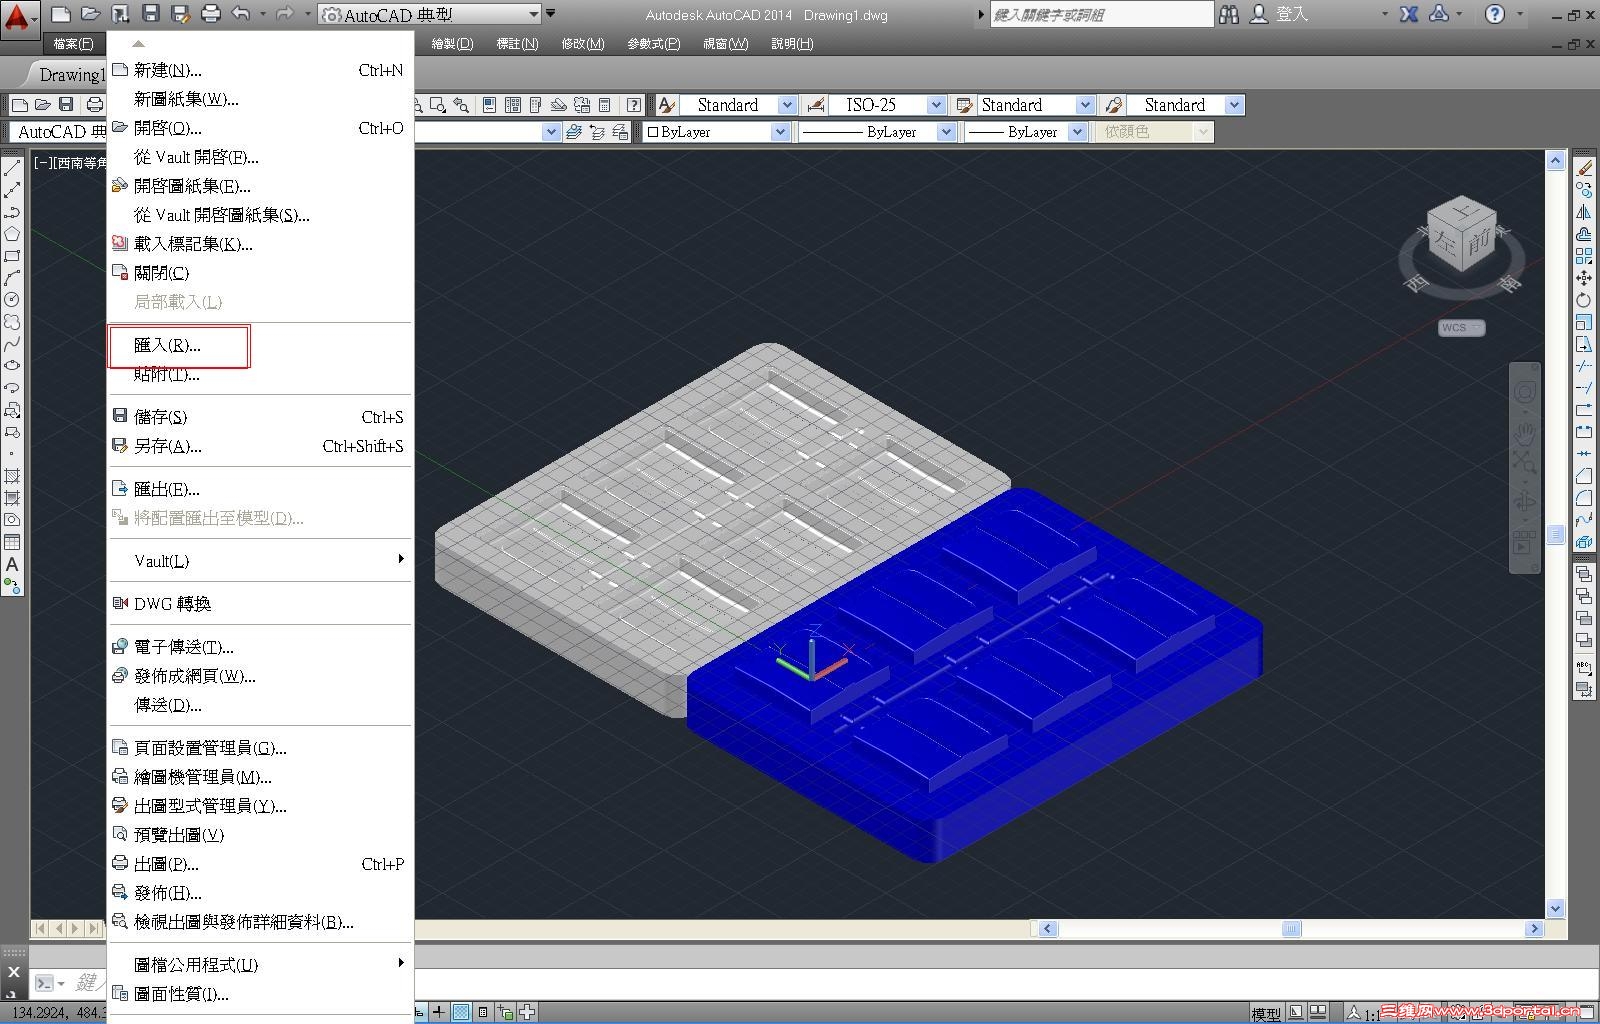Click the Help question mark icon

point(1495,14)
